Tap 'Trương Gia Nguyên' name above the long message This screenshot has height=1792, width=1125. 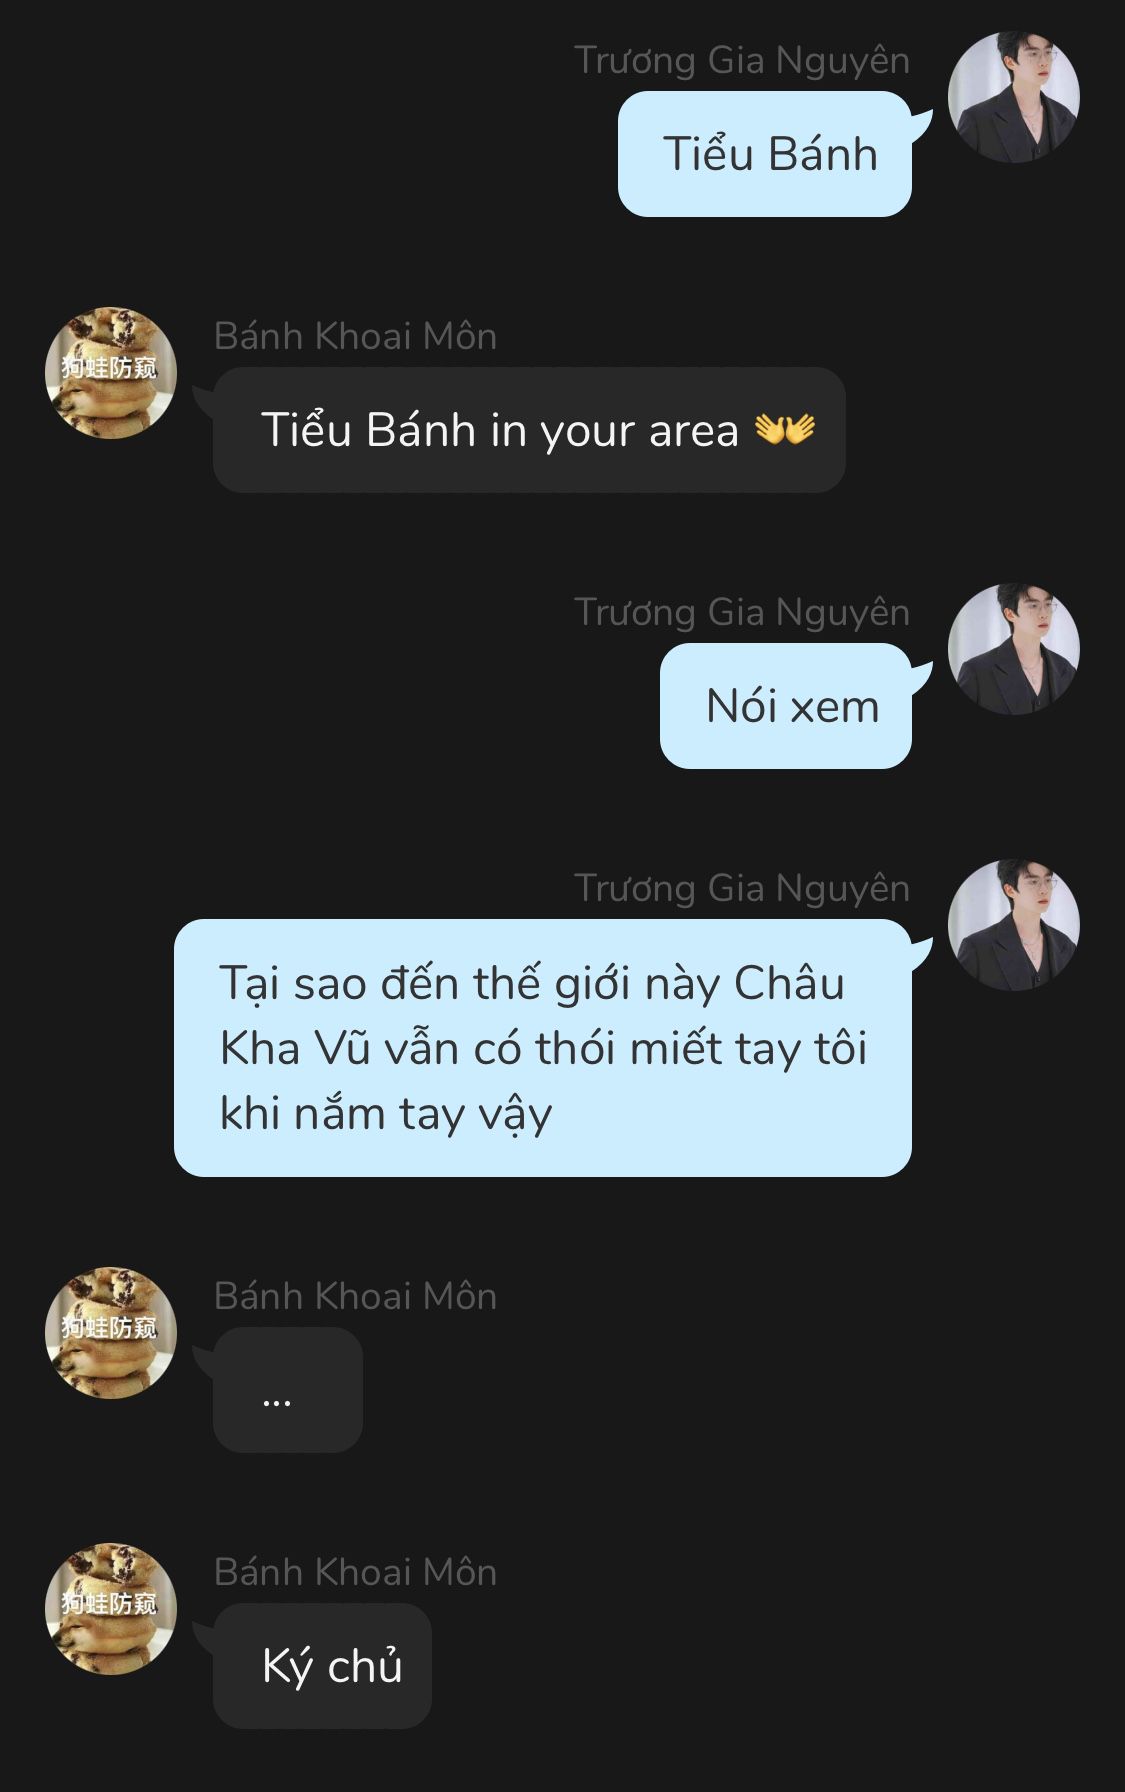[x=742, y=889]
